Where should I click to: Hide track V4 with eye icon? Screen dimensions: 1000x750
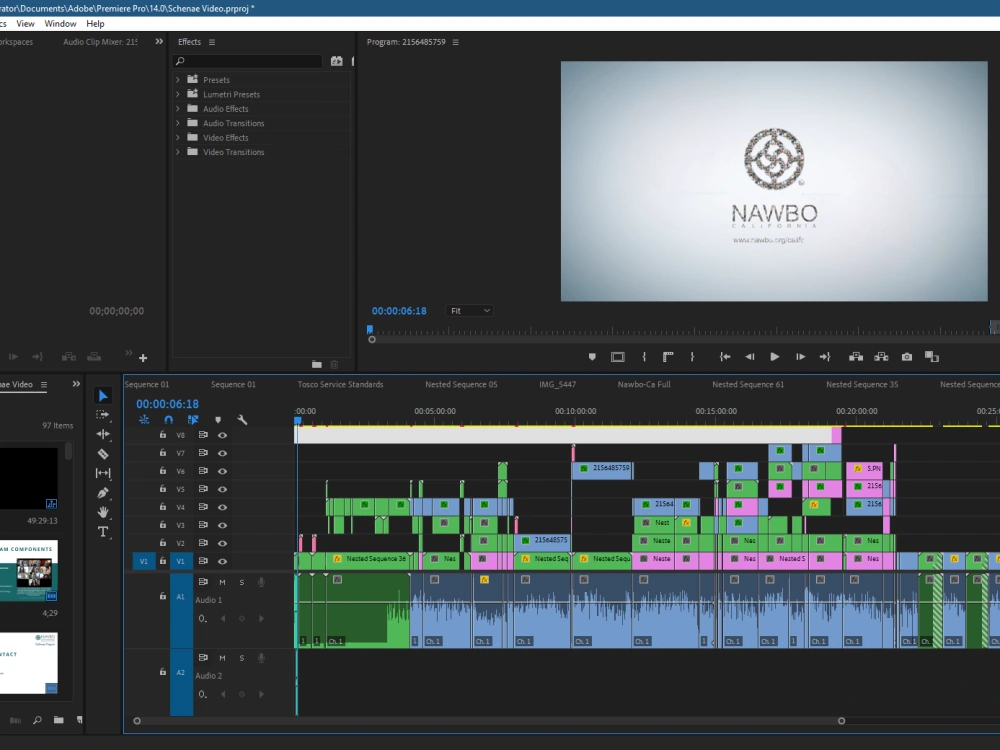(223, 508)
